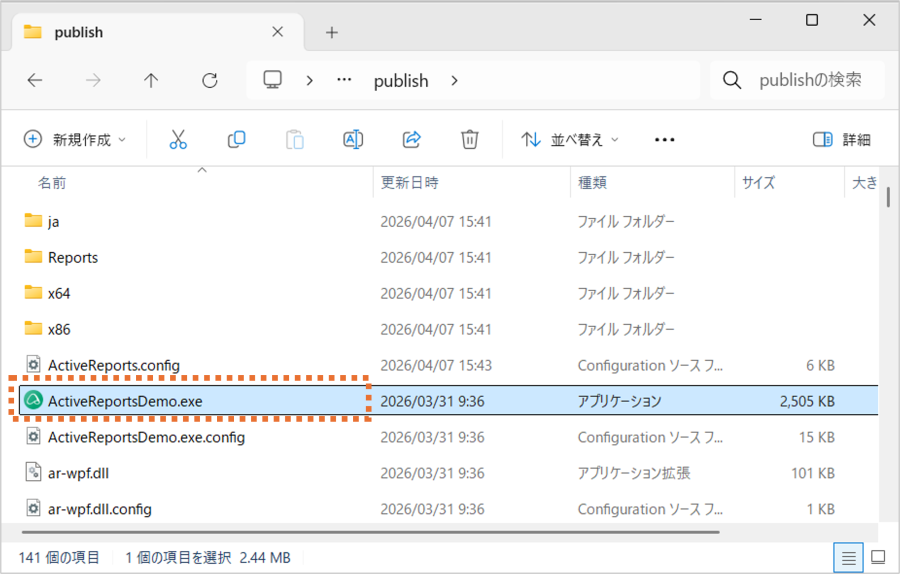Sort by the 更新日時 column header
The width and height of the screenshot is (900, 574).
coord(409,183)
